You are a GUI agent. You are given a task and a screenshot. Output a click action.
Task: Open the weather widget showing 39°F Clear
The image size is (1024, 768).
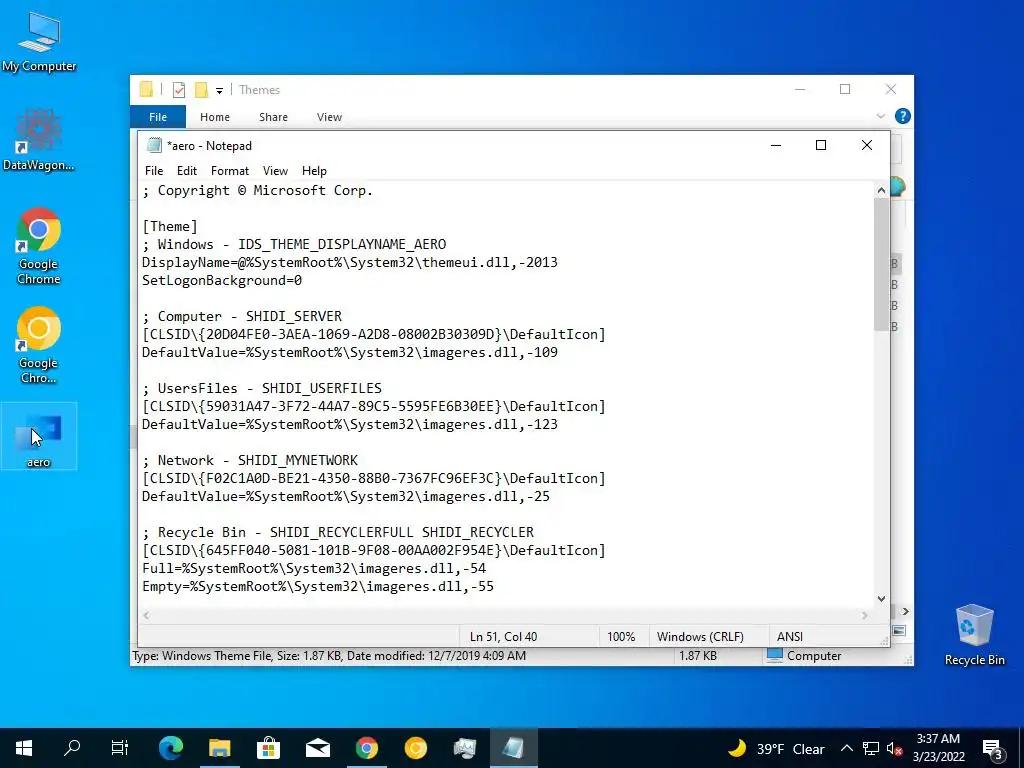click(x=776, y=748)
